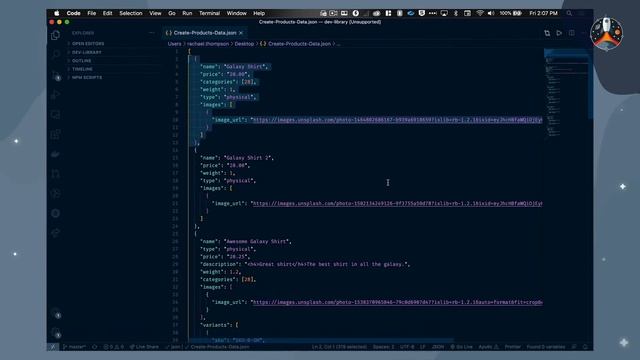Click the Run icon in editor toolbar
Viewport: 640px width, 360px height.
point(559,33)
